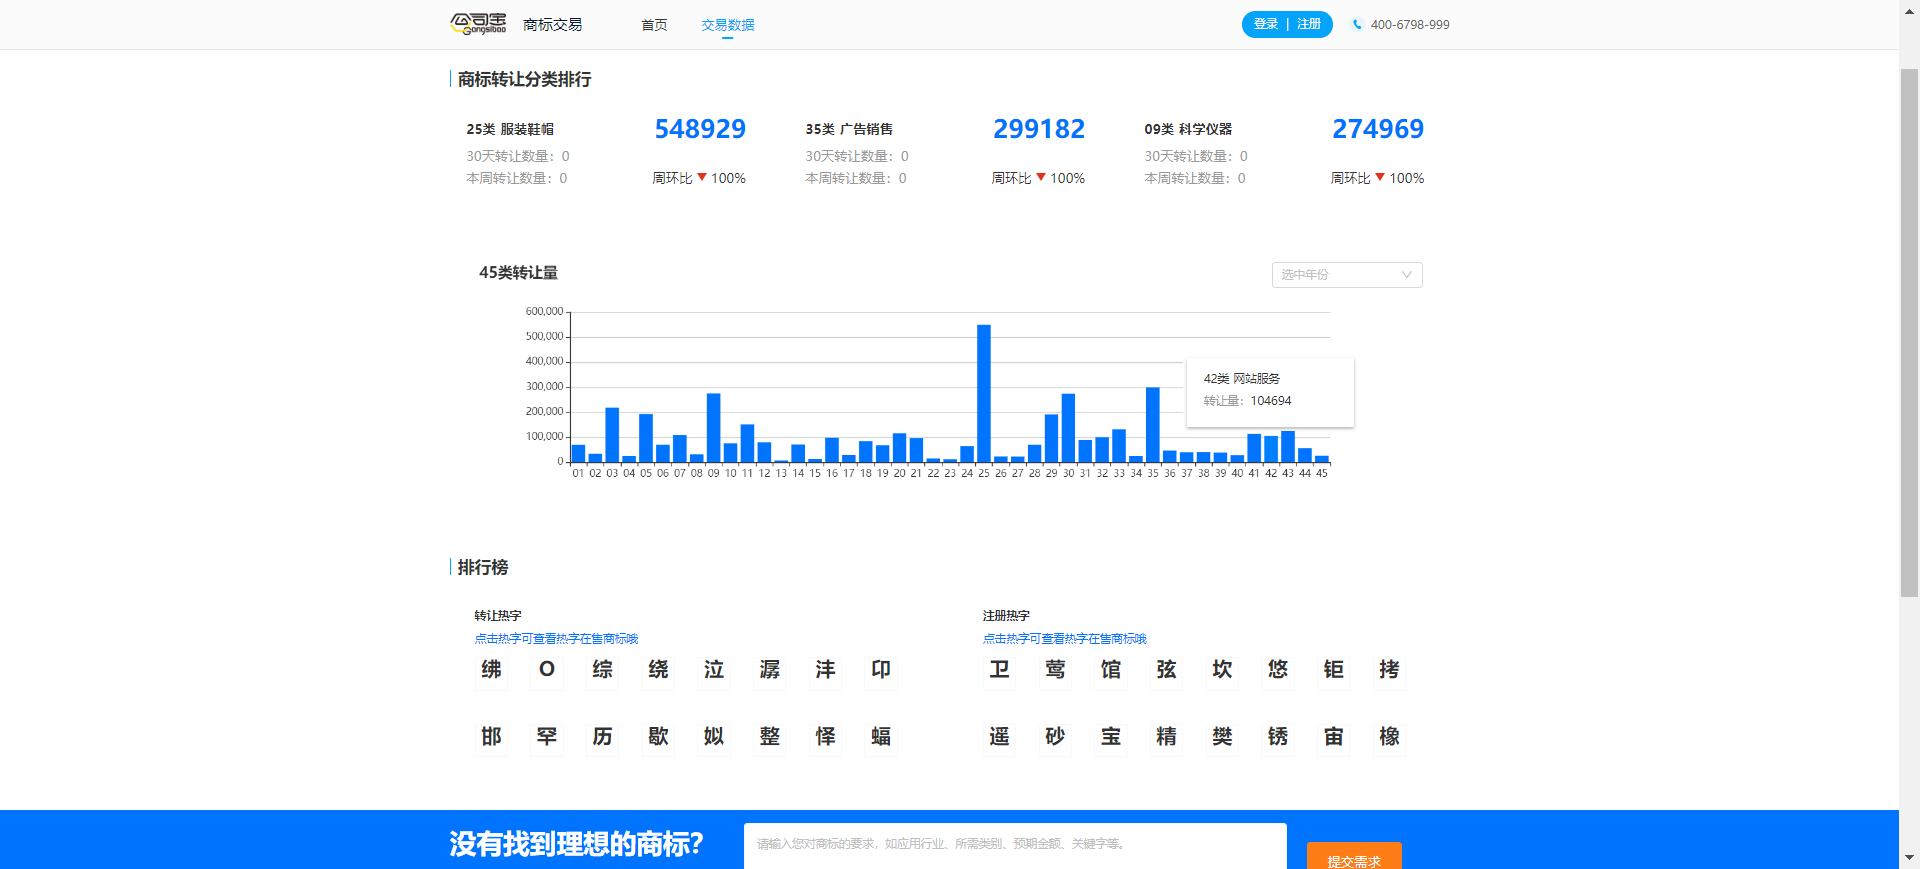
Task: Select hot character 历
Action: 602,736
